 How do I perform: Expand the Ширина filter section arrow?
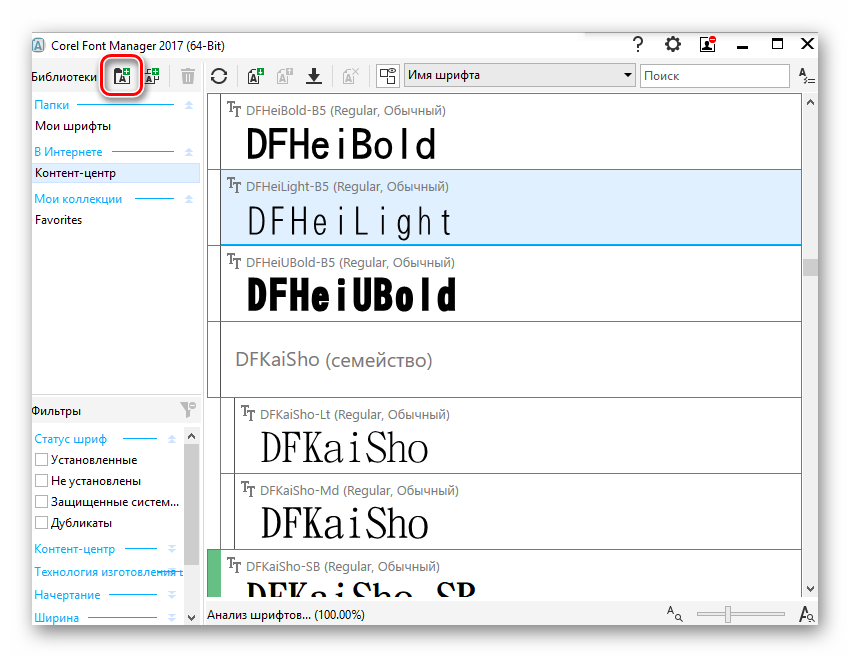[172, 617]
